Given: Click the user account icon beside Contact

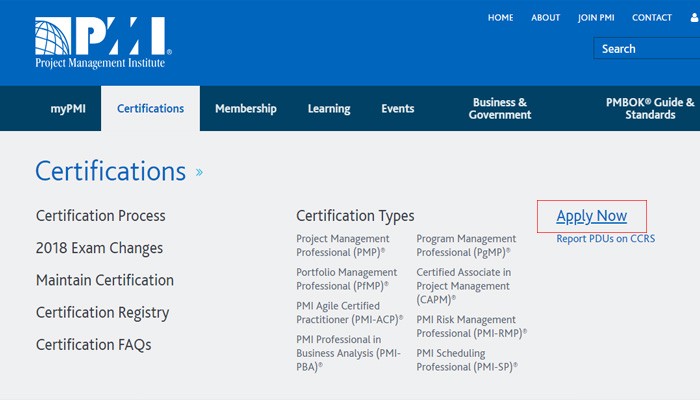Looking at the screenshot, I should pyautogui.click(x=695, y=17).
